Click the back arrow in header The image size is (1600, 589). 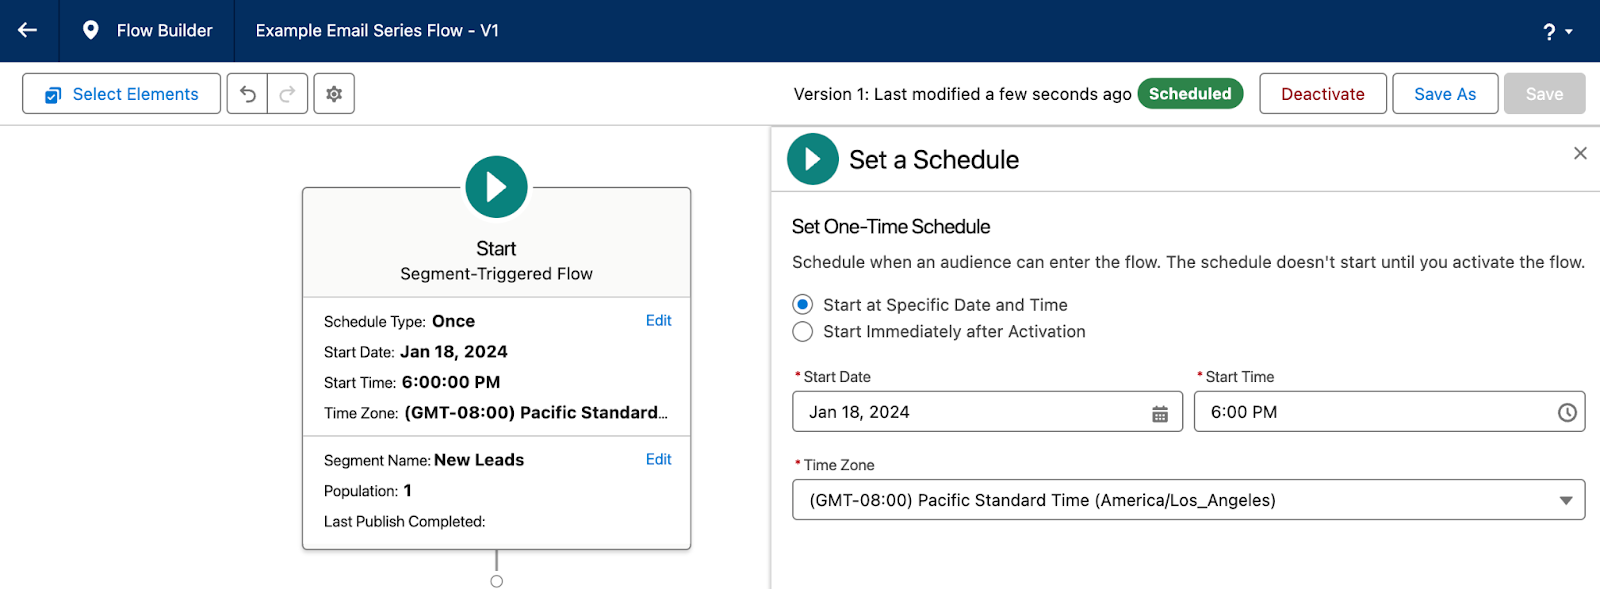[x=28, y=30]
